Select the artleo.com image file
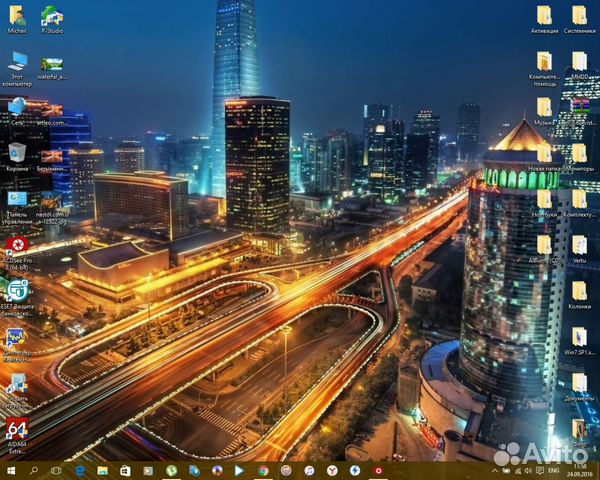This screenshot has height=480, width=600. [51, 114]
